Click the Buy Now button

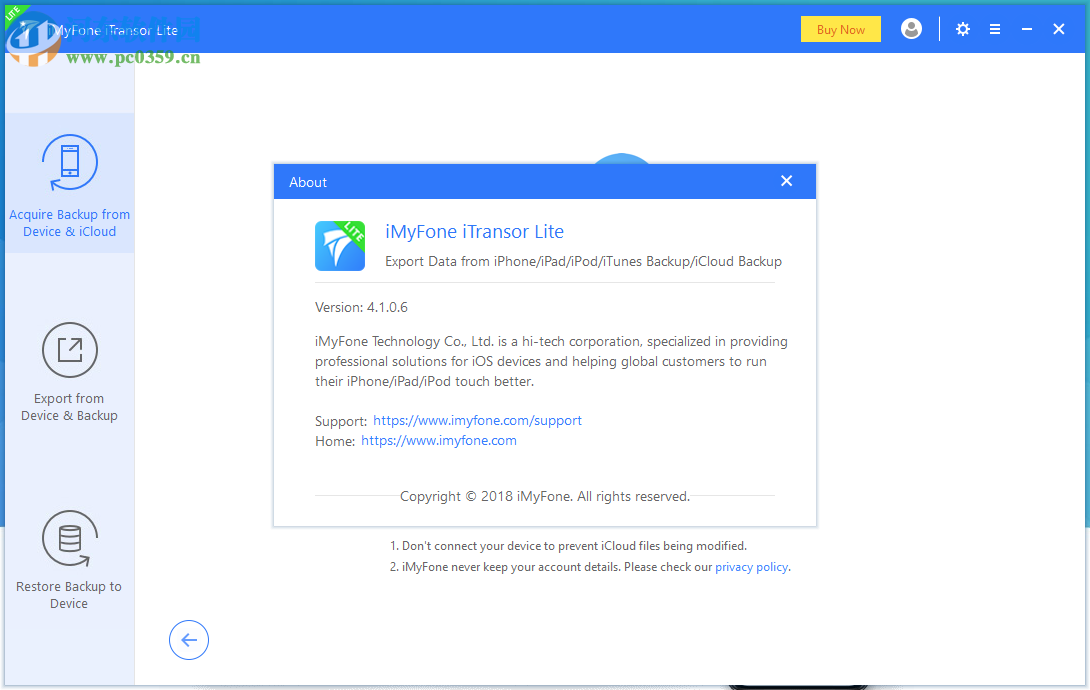point(840,29)
